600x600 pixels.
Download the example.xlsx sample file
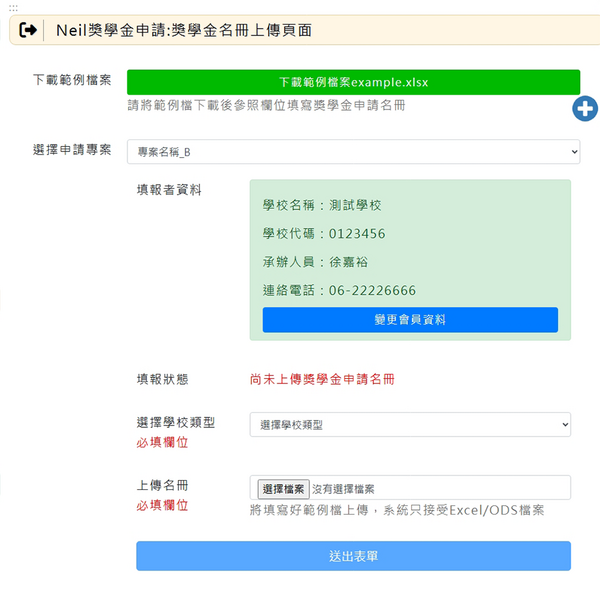click(x=353, y=82)
